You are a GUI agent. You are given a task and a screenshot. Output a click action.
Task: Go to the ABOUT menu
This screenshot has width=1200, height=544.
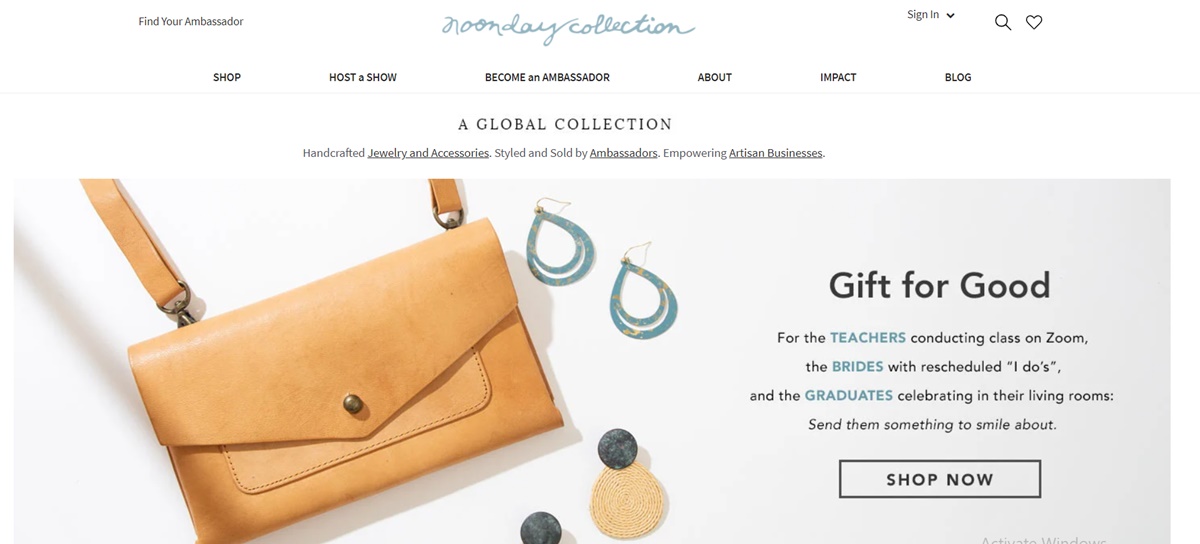tap(715, 77)
